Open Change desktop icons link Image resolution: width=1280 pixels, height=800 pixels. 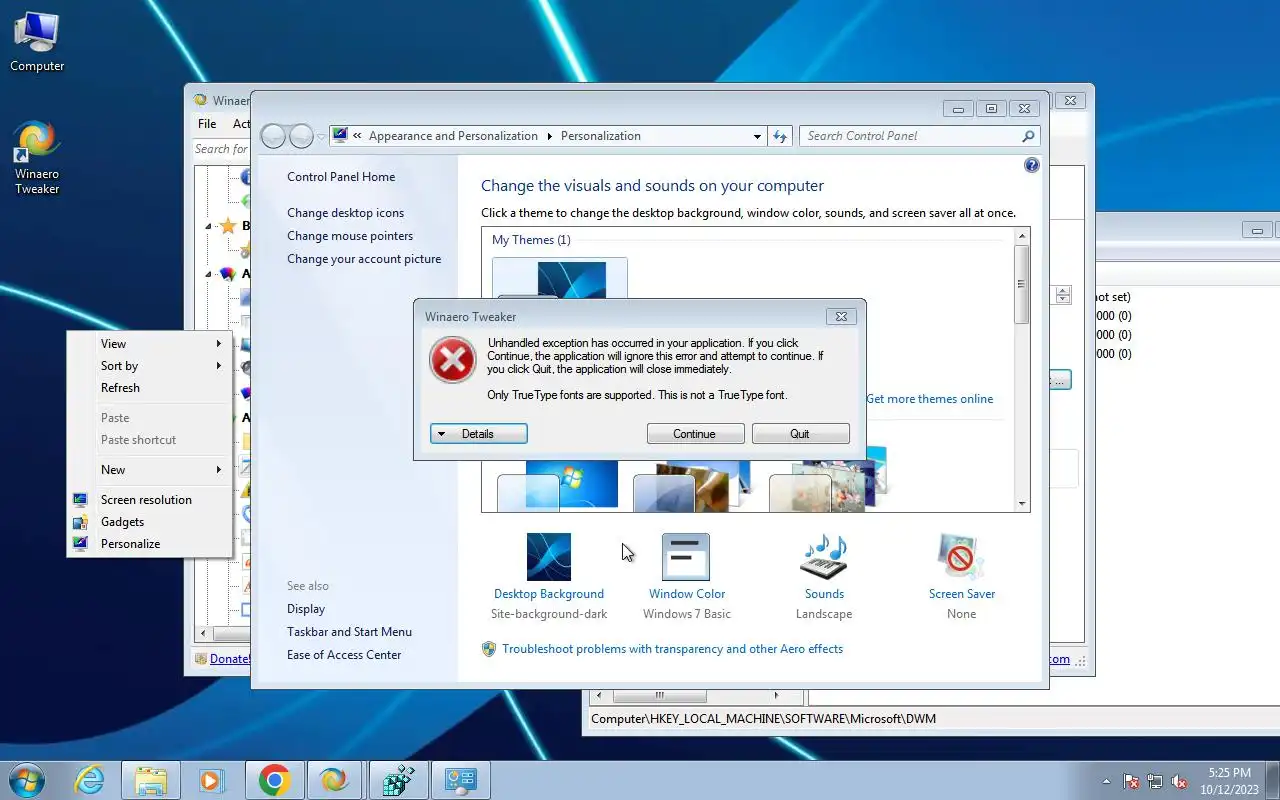tap(346, 213)
